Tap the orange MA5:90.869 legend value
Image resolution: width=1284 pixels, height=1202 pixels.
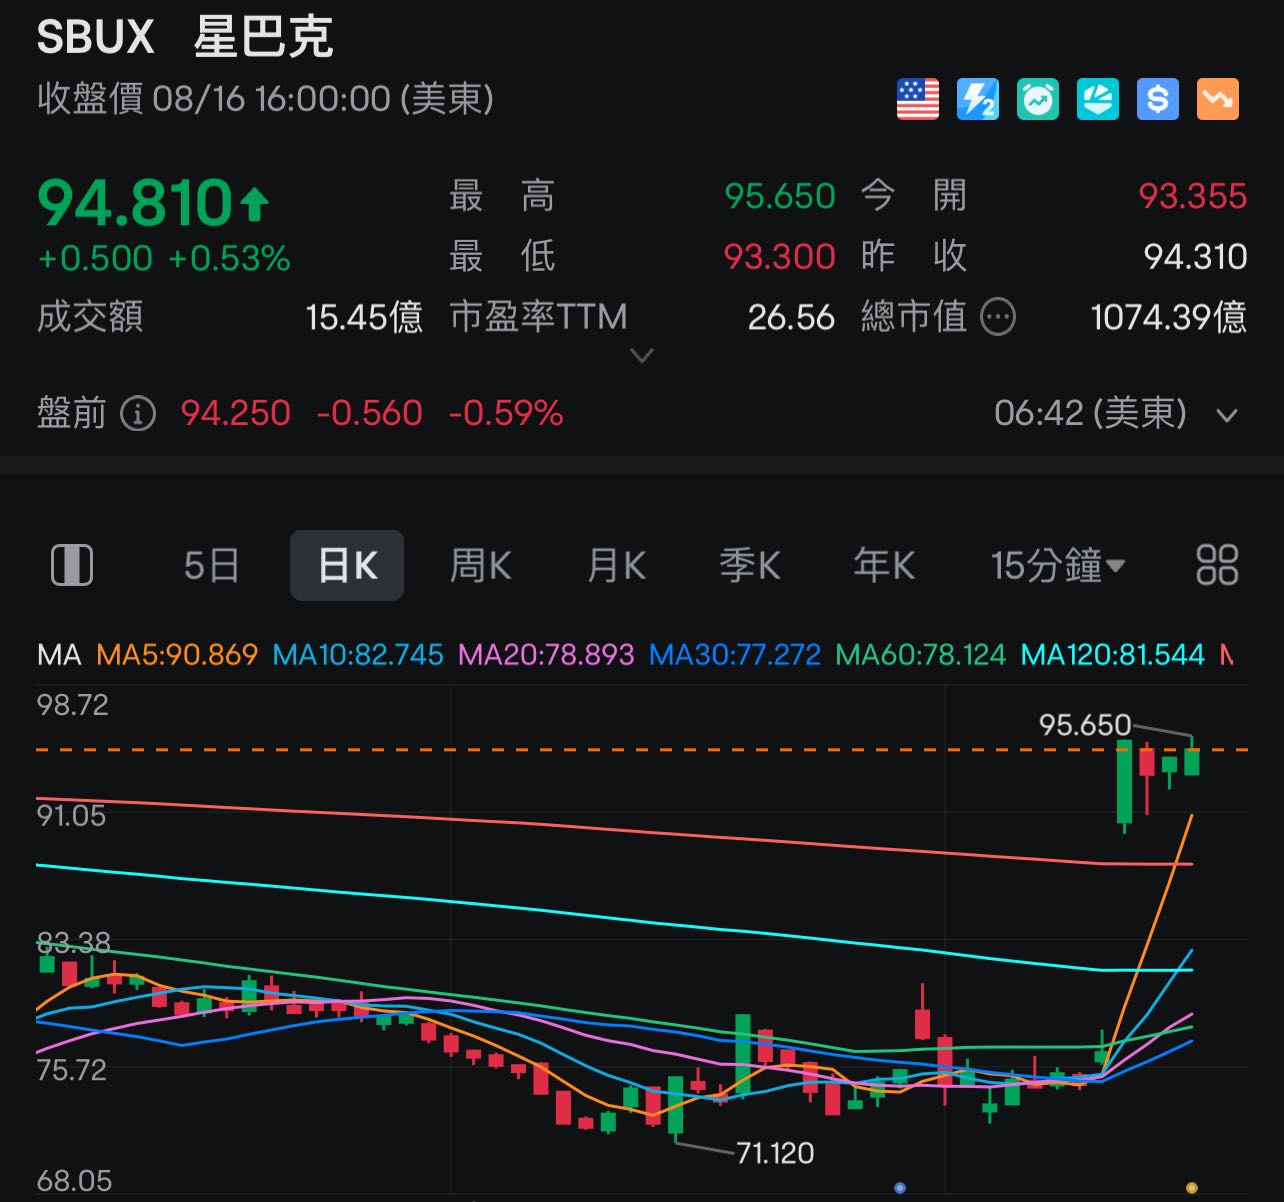click(x=177, y=655)
